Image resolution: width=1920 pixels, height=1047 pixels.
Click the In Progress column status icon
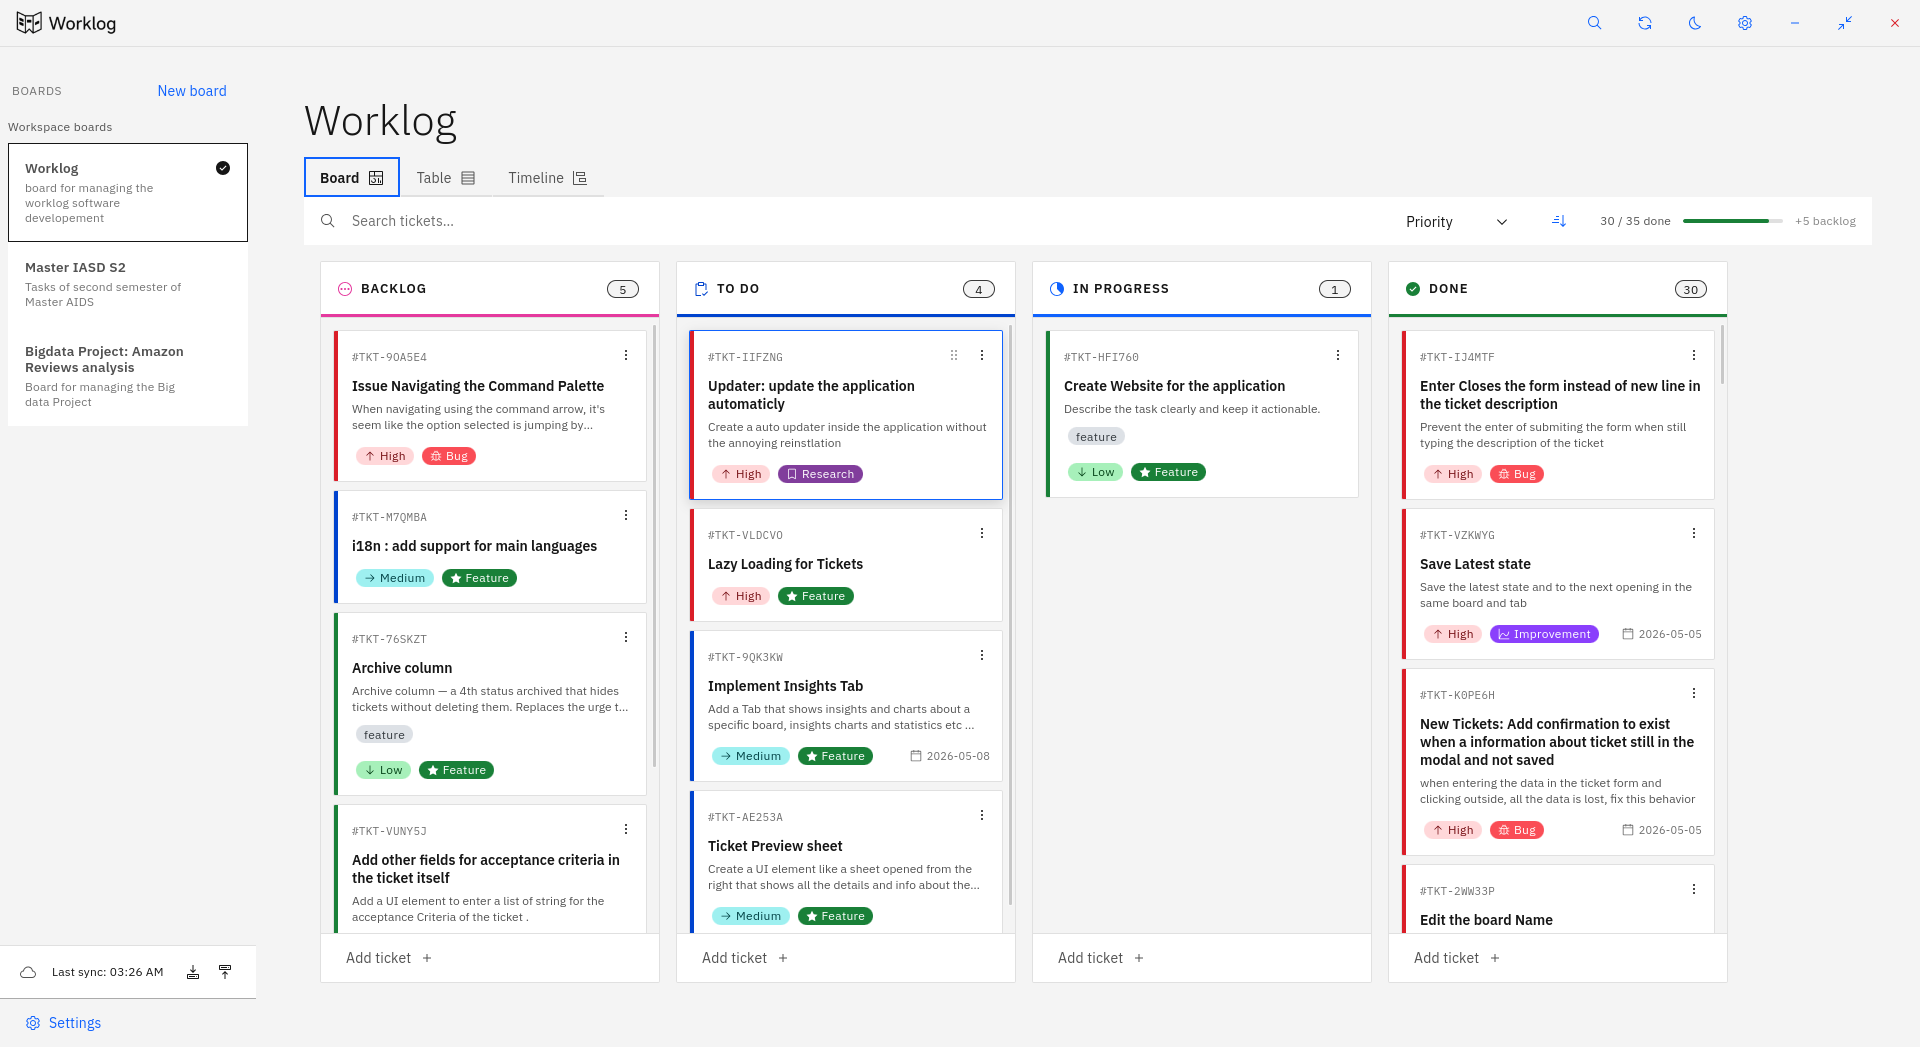click(x=1057, y=289)
